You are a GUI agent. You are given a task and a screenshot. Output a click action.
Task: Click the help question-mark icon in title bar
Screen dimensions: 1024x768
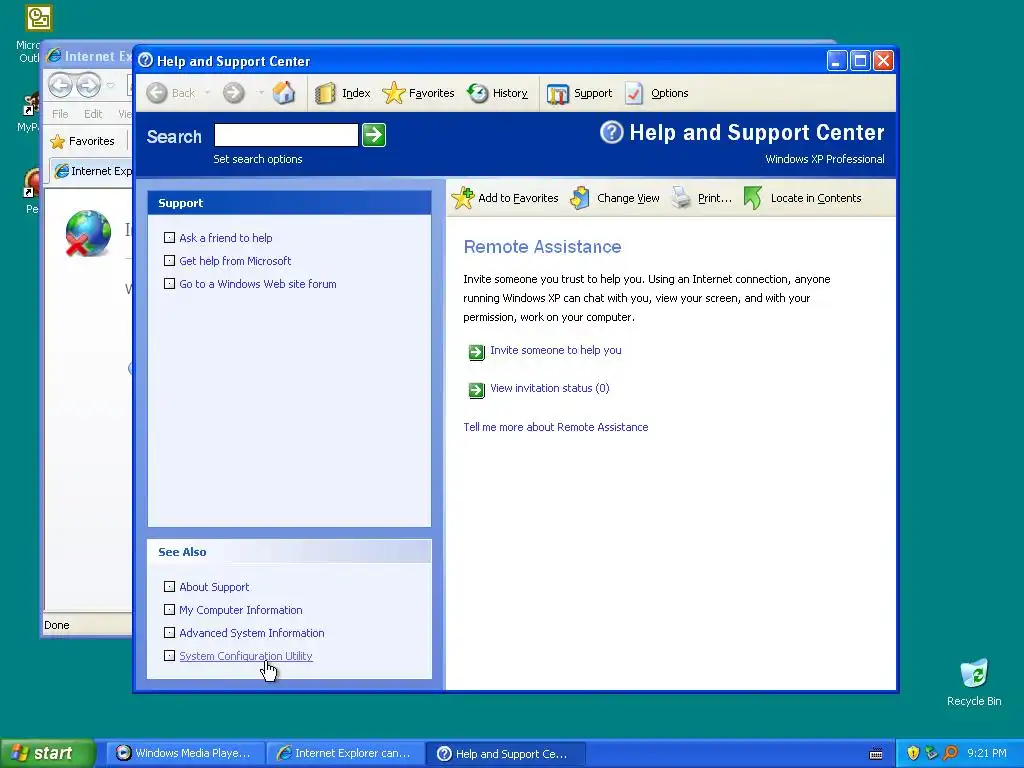(x=146, y=61)
